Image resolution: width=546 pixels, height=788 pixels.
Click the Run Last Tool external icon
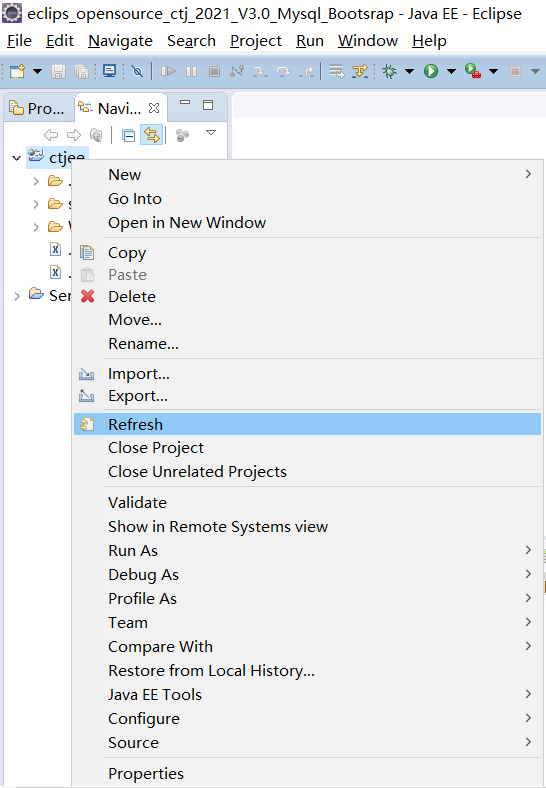[x=473, y=71]
